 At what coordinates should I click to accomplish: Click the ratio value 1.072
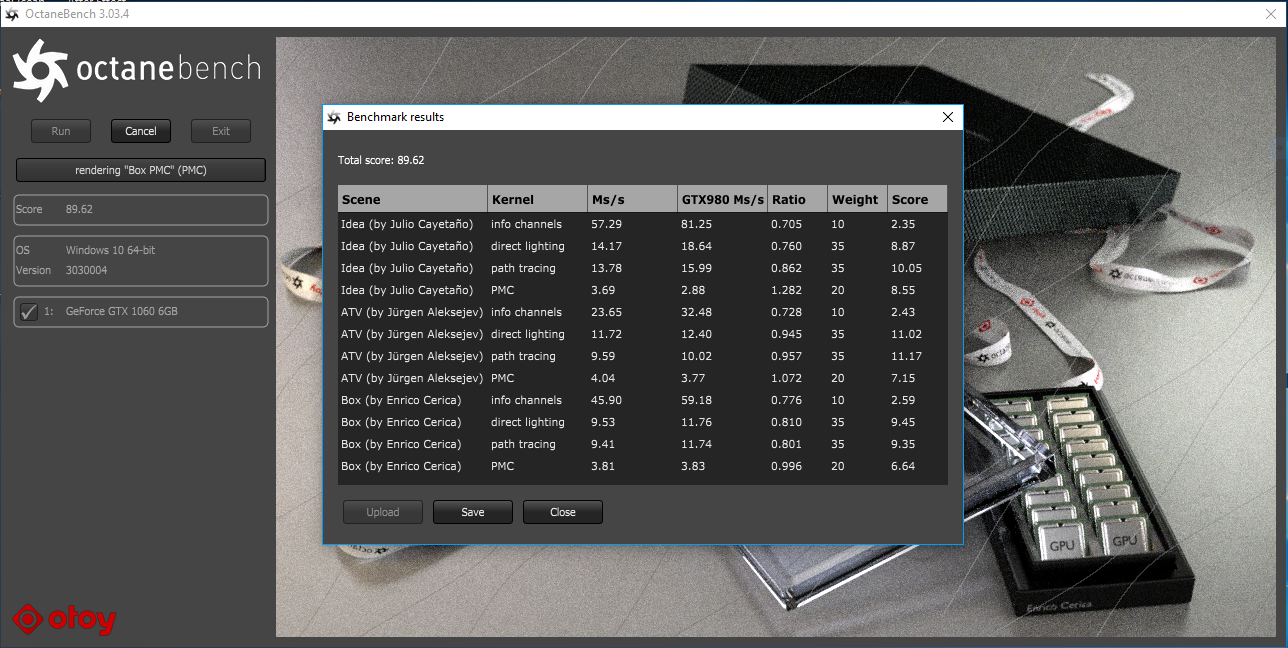click(787, 378)
